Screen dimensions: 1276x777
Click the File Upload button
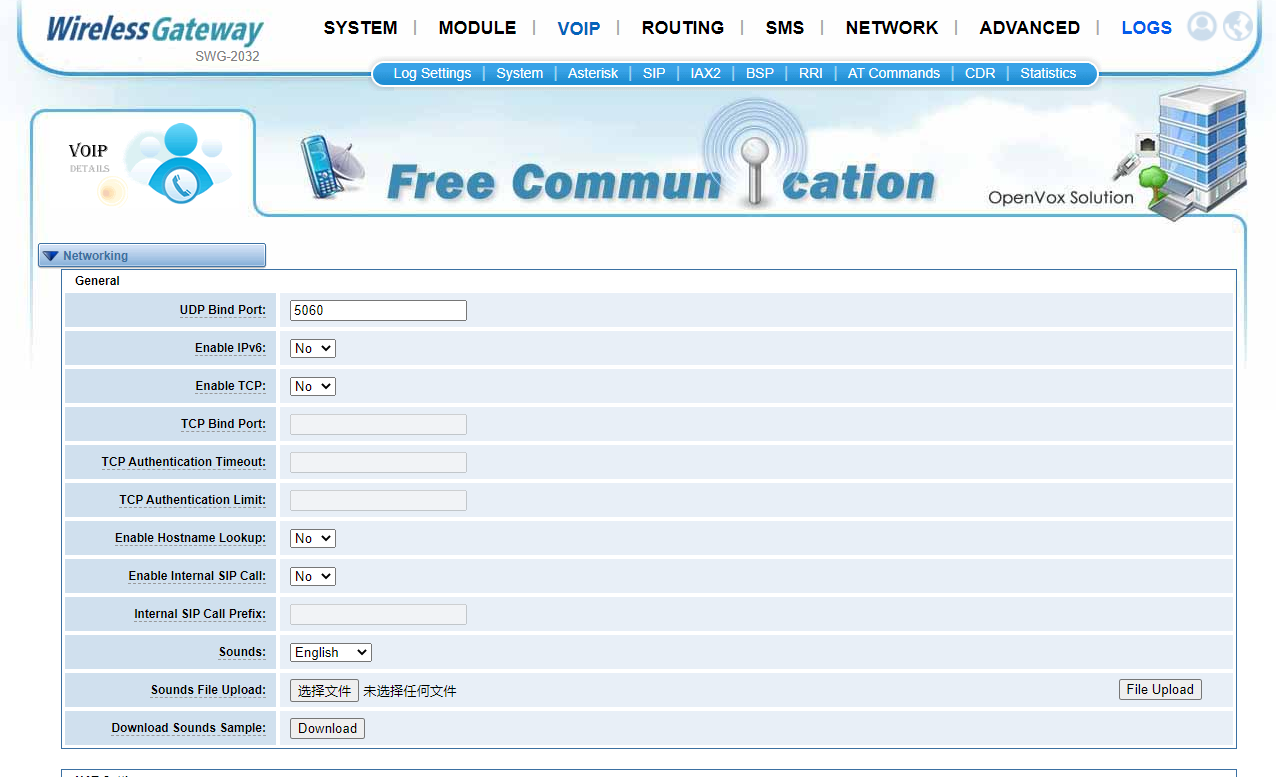[1160, 689]
